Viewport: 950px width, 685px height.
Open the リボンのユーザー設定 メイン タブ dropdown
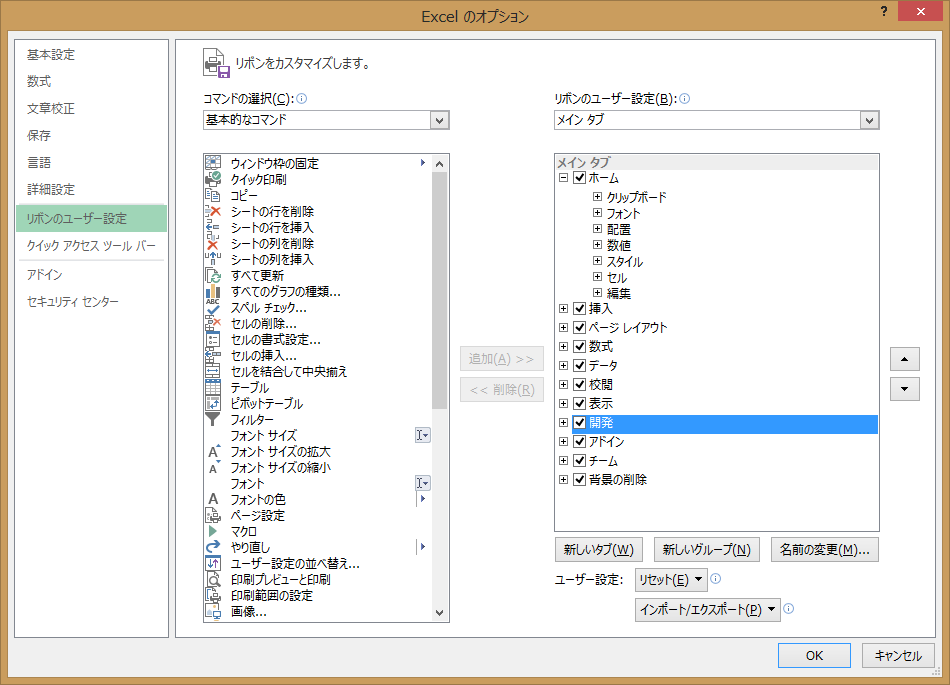click(x=869, y=120)
